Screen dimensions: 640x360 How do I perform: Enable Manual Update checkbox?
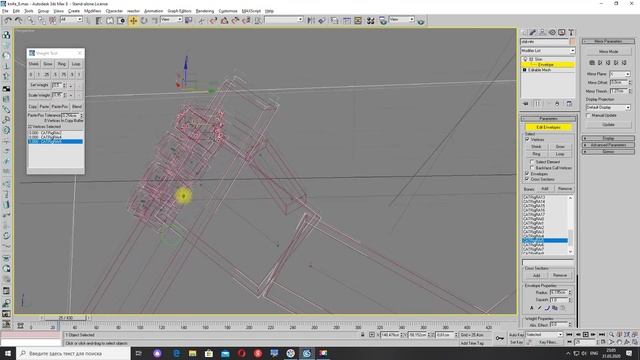point(589,116)
